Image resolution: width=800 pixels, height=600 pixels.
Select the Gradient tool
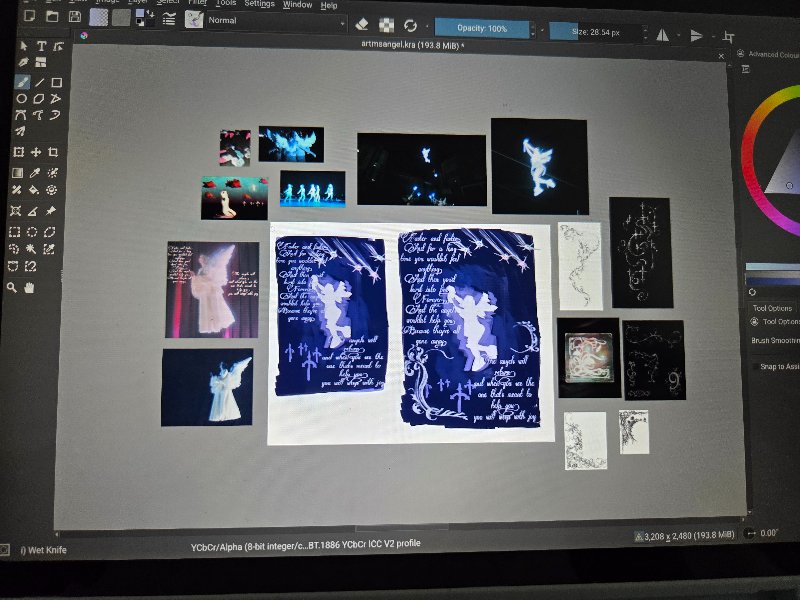[x=17, y=173]
